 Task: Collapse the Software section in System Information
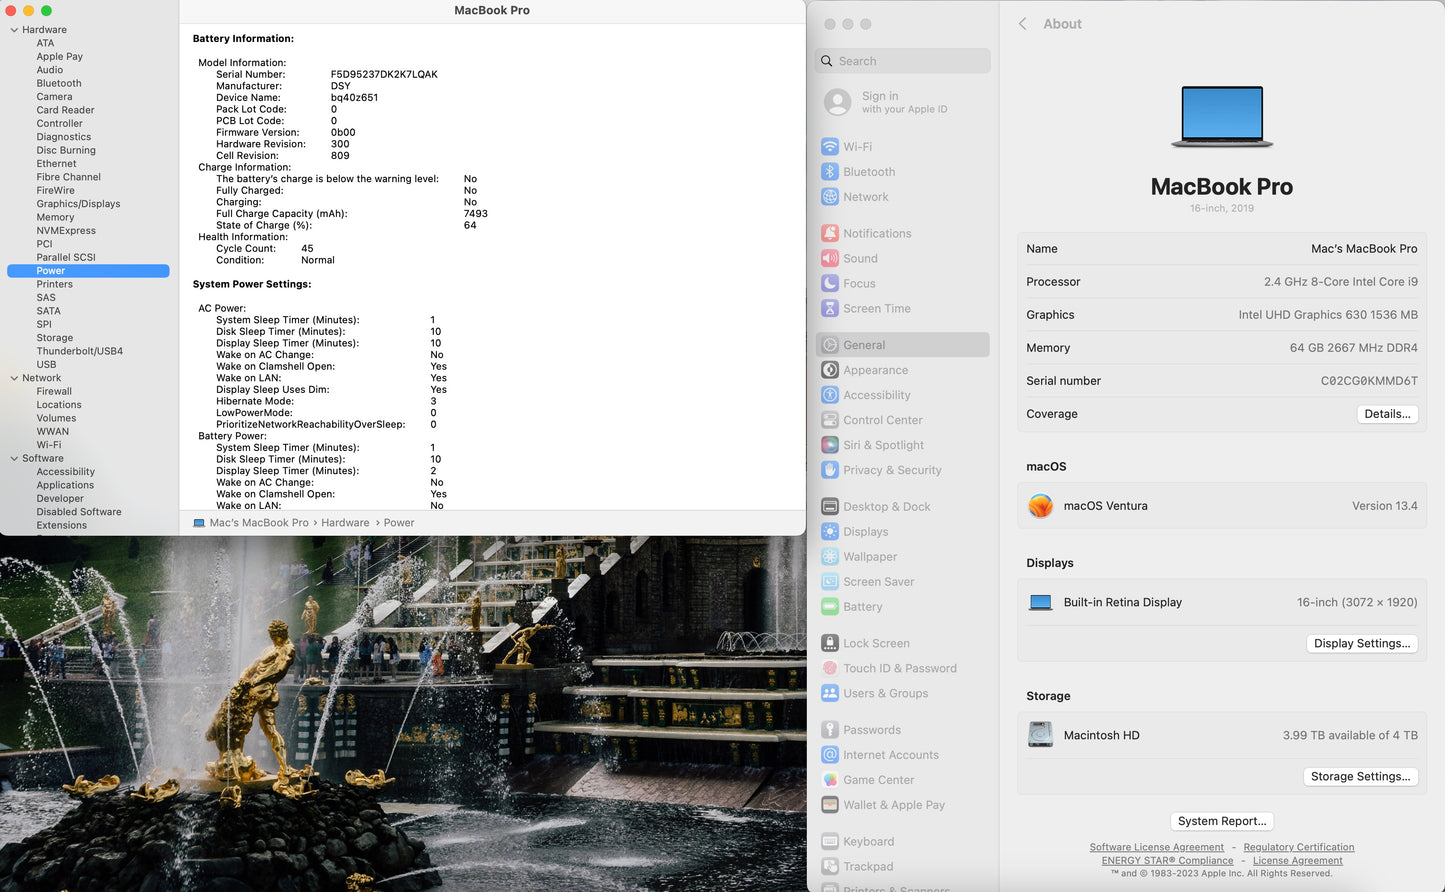pyautogui.click(x=14, y=458)
